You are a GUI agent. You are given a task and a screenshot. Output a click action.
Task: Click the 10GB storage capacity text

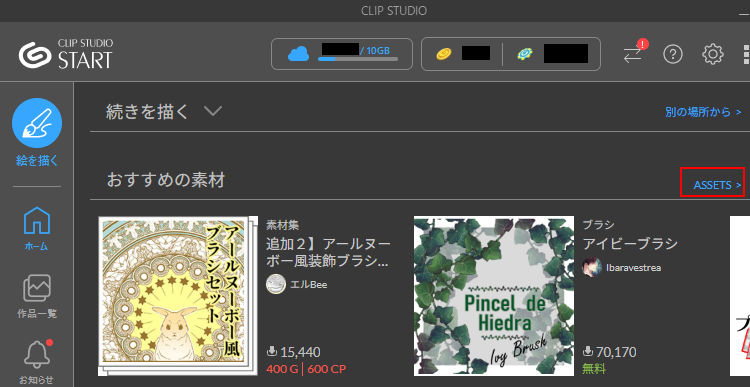click(x=378, y=50)
